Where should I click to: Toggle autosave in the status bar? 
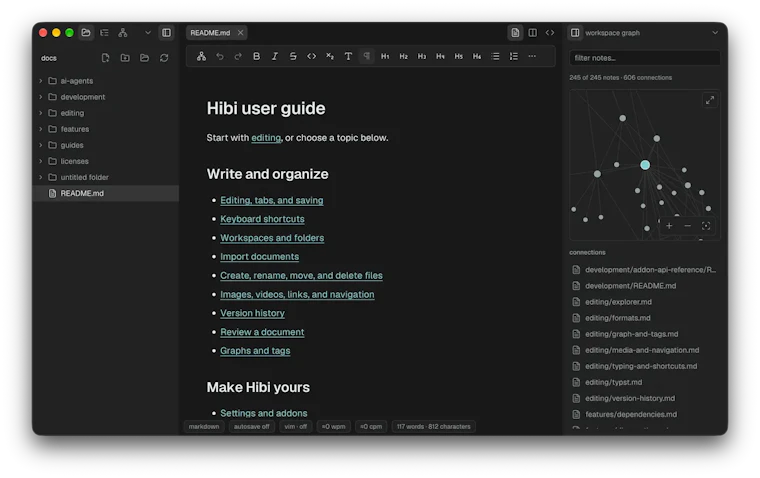[x=252, y=427]
